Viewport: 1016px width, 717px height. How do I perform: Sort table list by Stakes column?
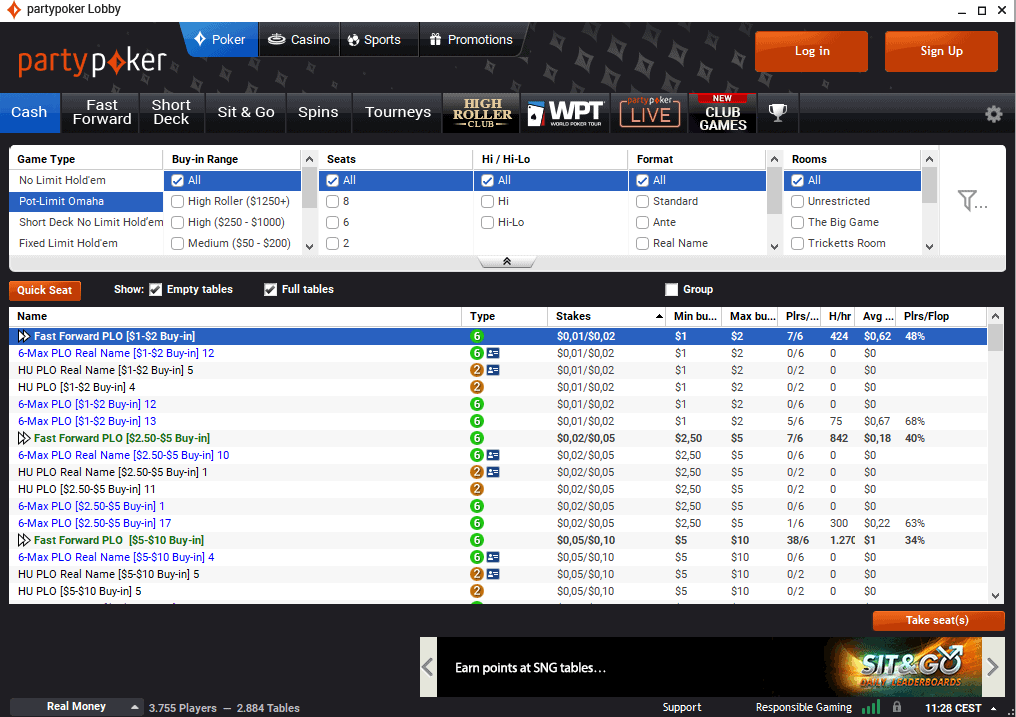[x=608, y=316]
